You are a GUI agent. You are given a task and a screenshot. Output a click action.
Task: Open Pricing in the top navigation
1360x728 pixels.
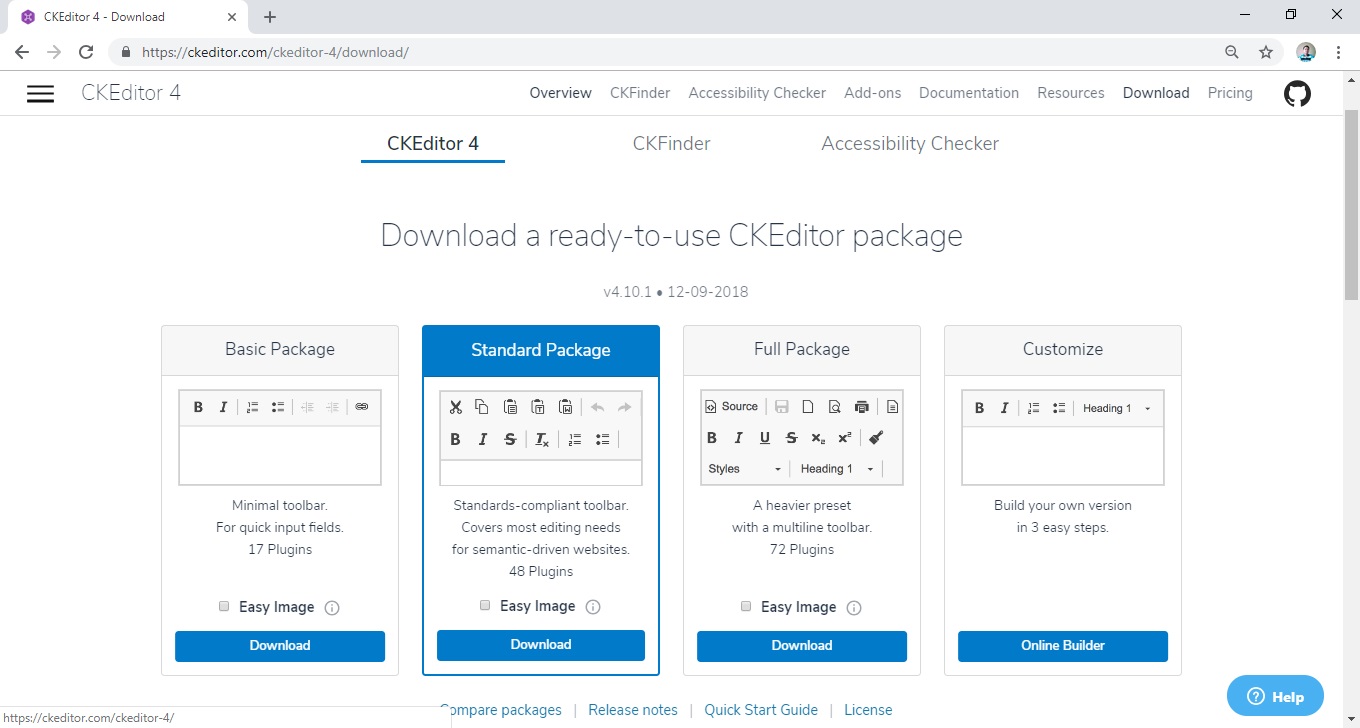coord(1229,93)
